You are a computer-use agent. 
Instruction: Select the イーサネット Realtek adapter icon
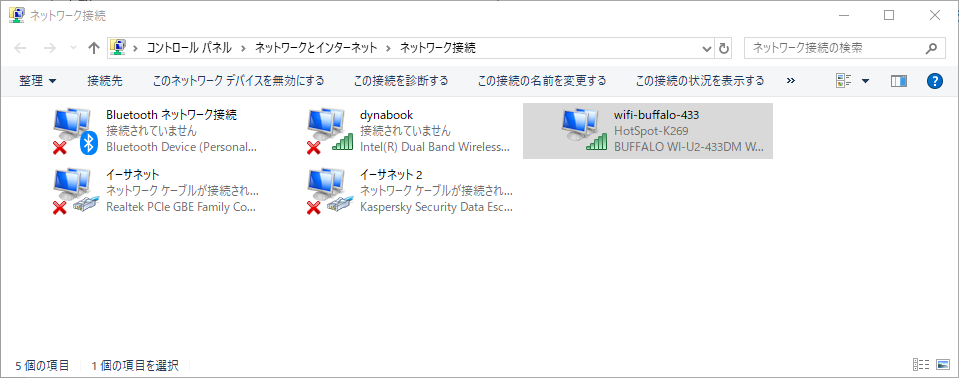pyautogui.click(x=76, y=191)
